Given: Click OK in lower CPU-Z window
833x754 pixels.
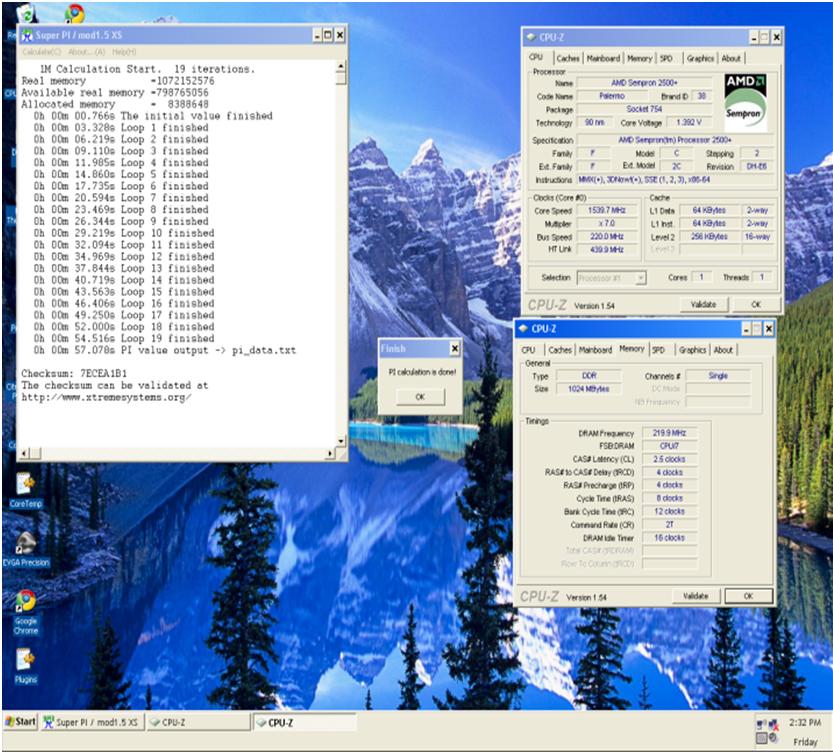Looking at the screenshot, I should click(x=748, y=596).
